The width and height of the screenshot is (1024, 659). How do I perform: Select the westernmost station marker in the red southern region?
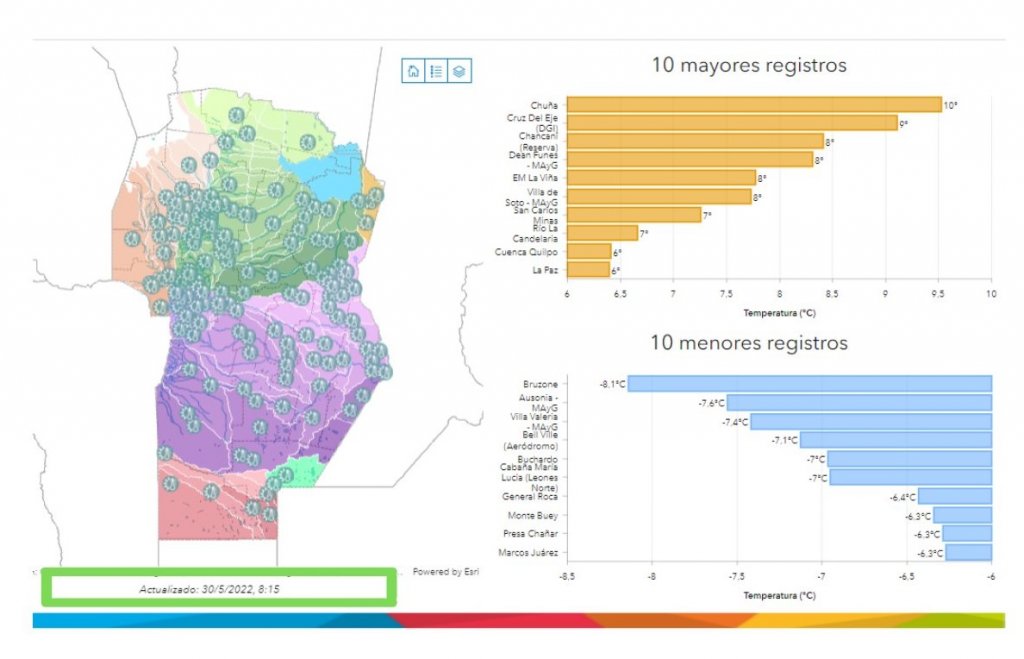(171, 484)
